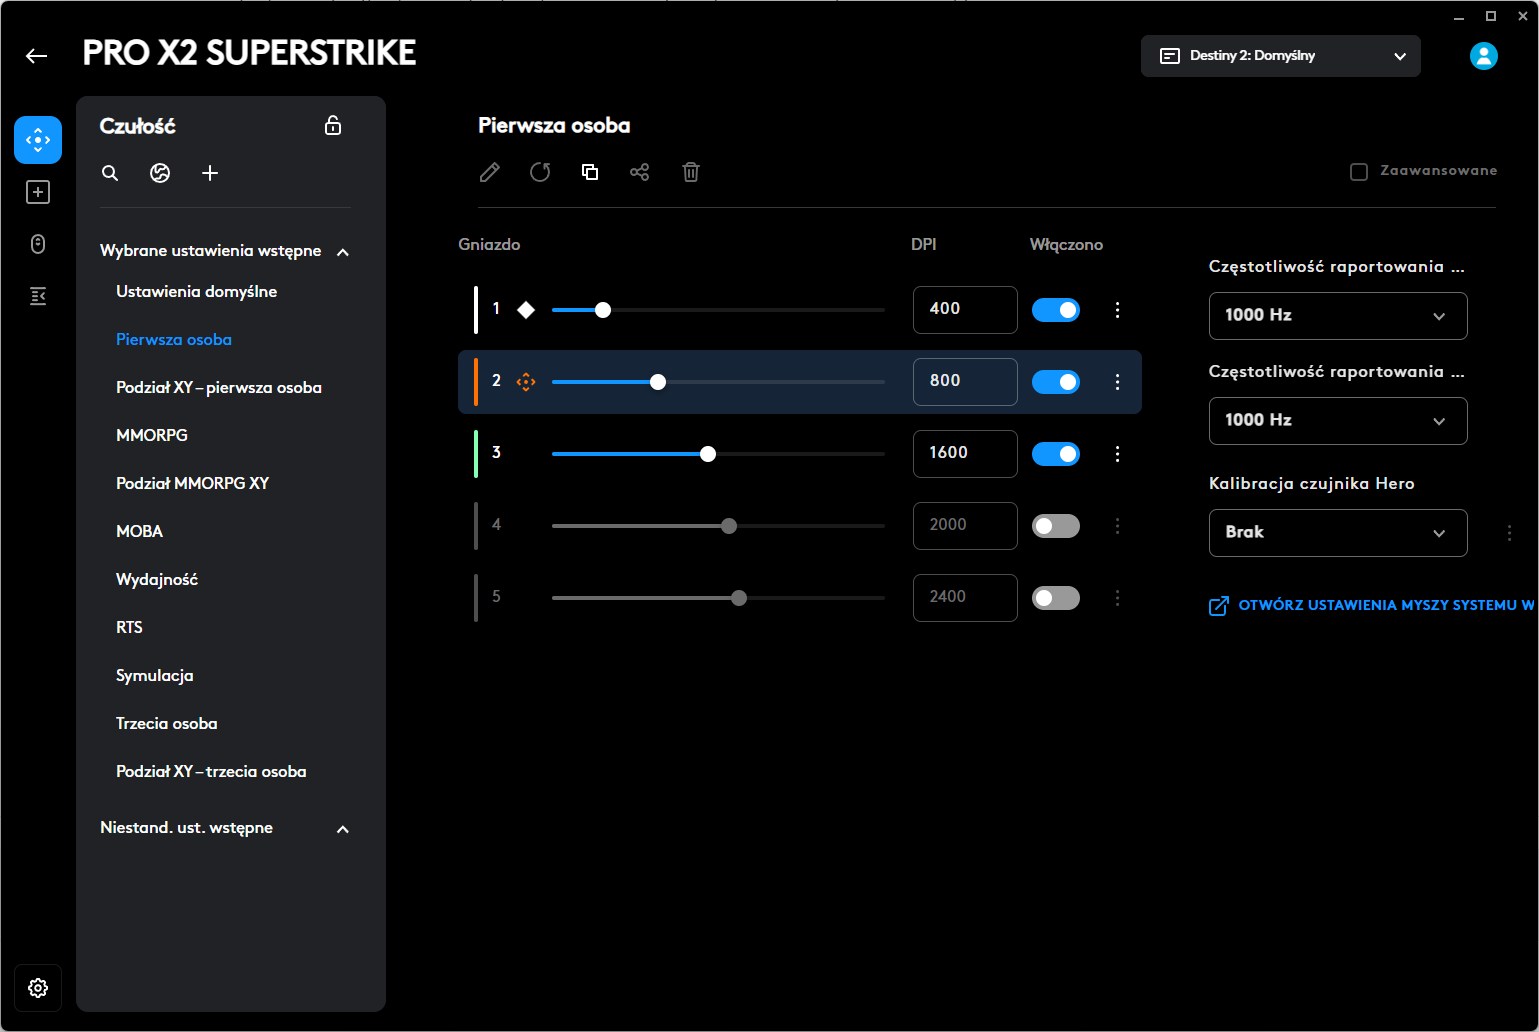Open Kalibracja czujnika Hero dropdown

coord(1337,533)
